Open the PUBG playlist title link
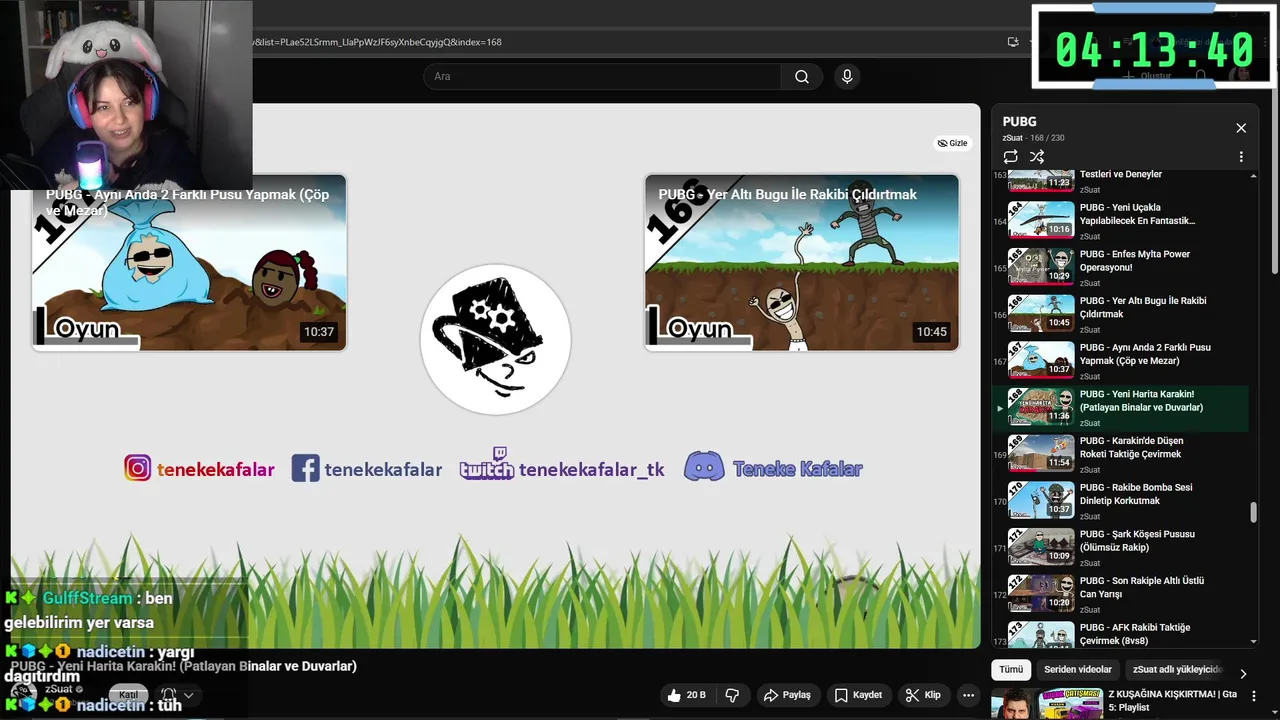Screen dimensions: 1280x720 1019,122
